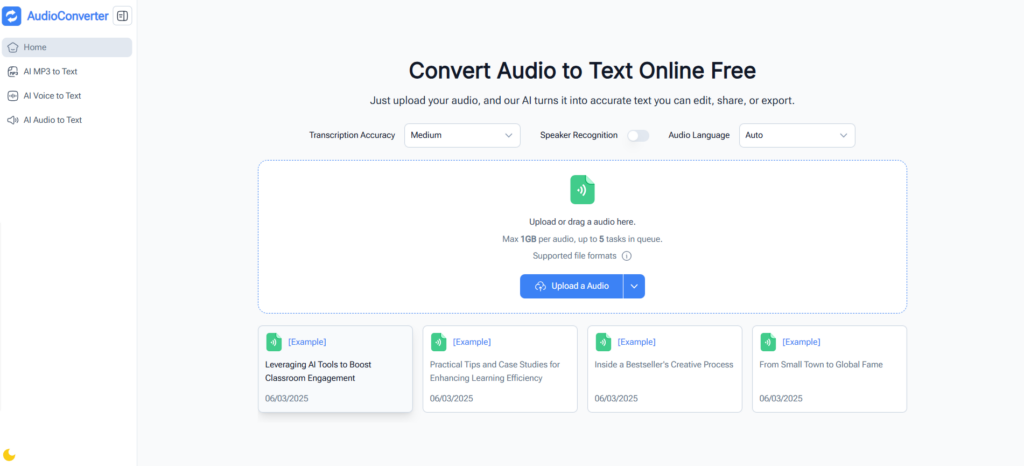The width and height of the screenshot is (1024, 466).
Task: Click [Example] link on Inside a Bestseller's card
Action: (637, 342)
